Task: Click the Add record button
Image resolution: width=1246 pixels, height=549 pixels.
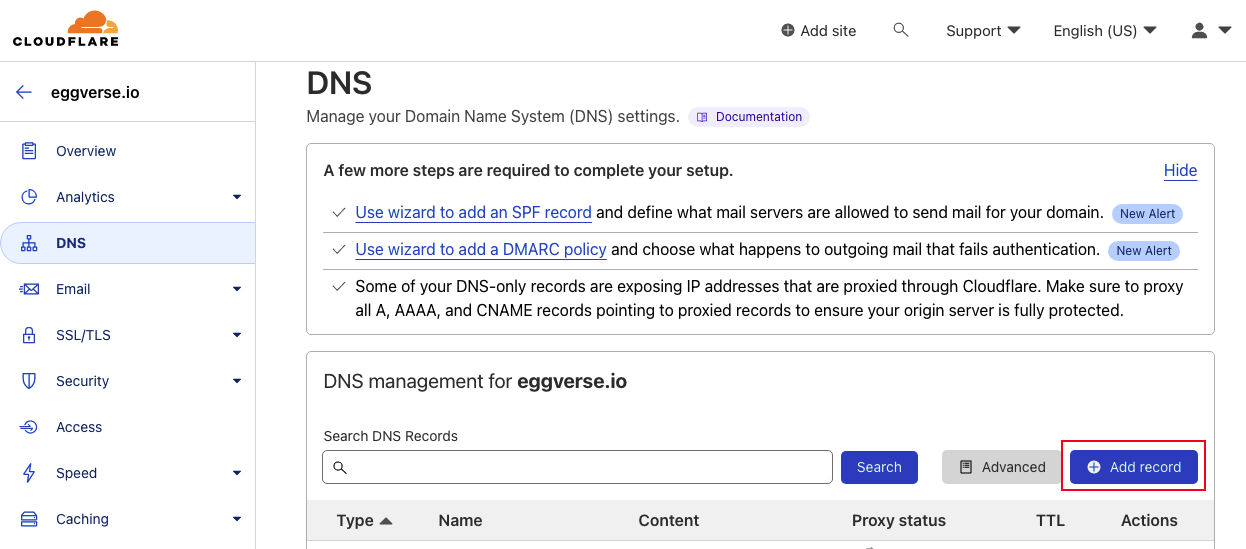Action: pyautogui.click(x=1134, y=467)
